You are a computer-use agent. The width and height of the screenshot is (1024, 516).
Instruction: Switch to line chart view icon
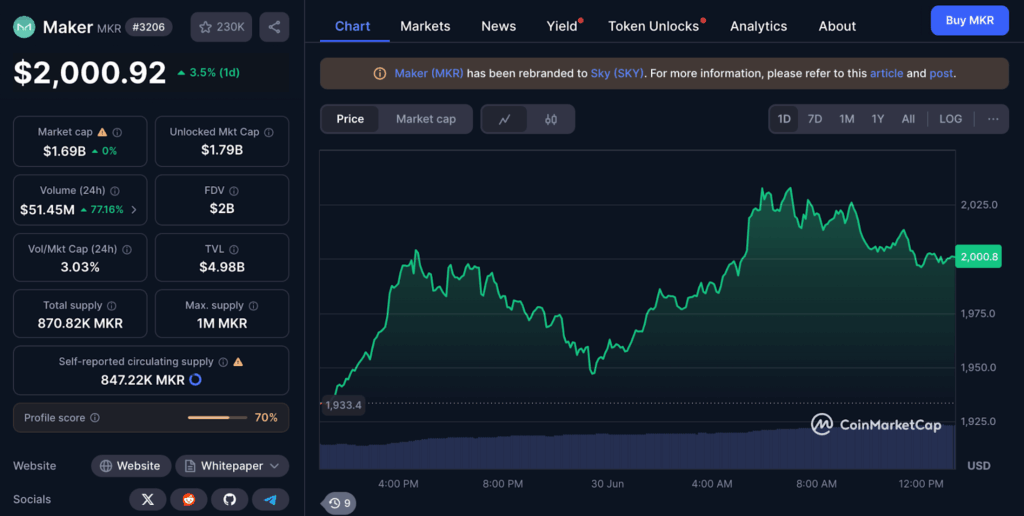[505, 119]
